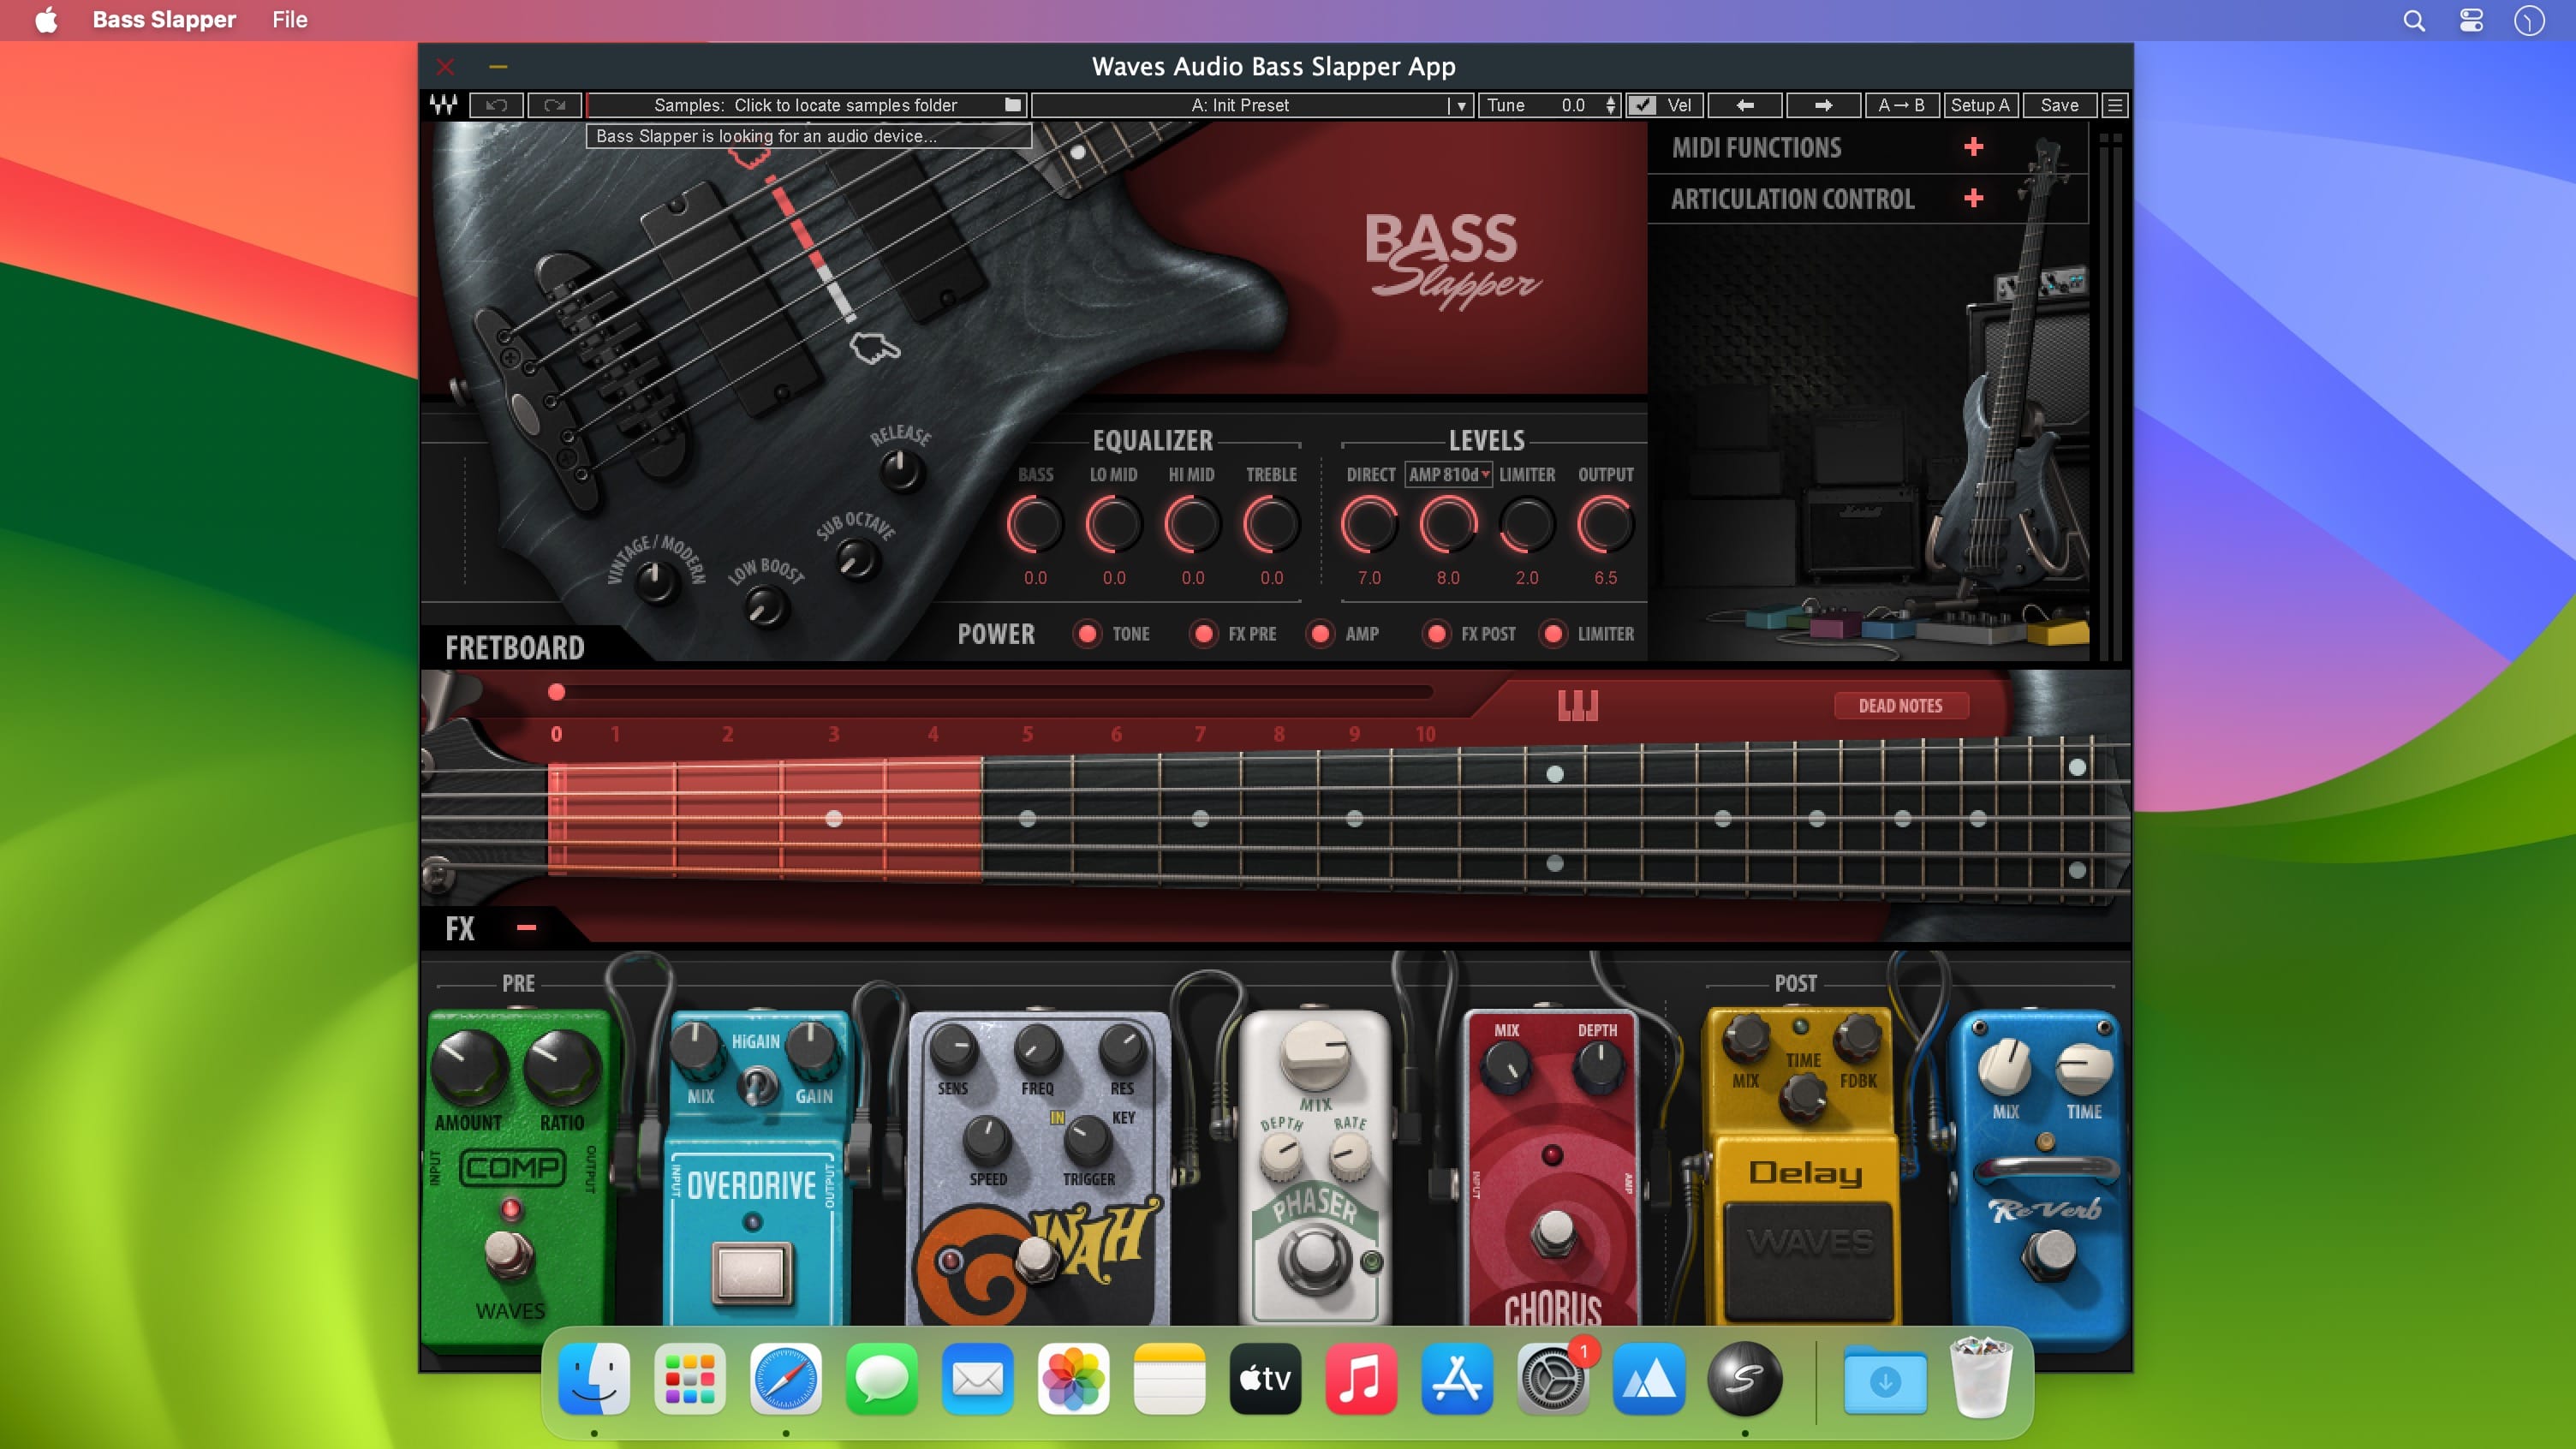The image size is (2576, 1449).
Task: Click the redo arrow icon
Action: (554, 105)
